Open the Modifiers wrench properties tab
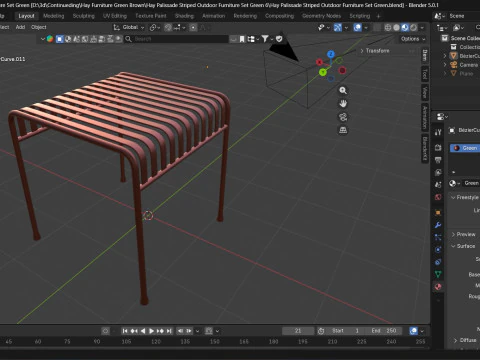The image size is (480, 360). (x=438, y=225)
